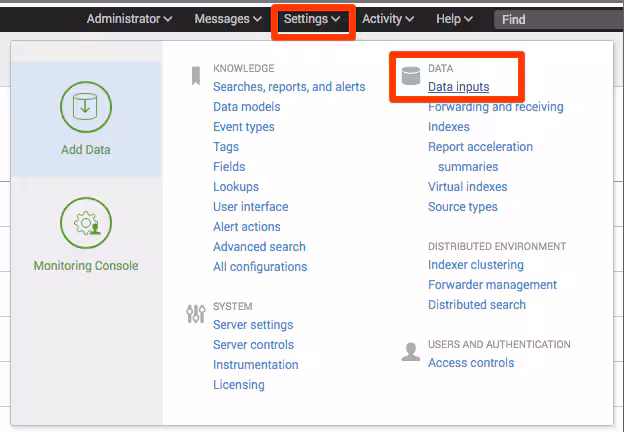Open the Lookups link

[236, 187]
